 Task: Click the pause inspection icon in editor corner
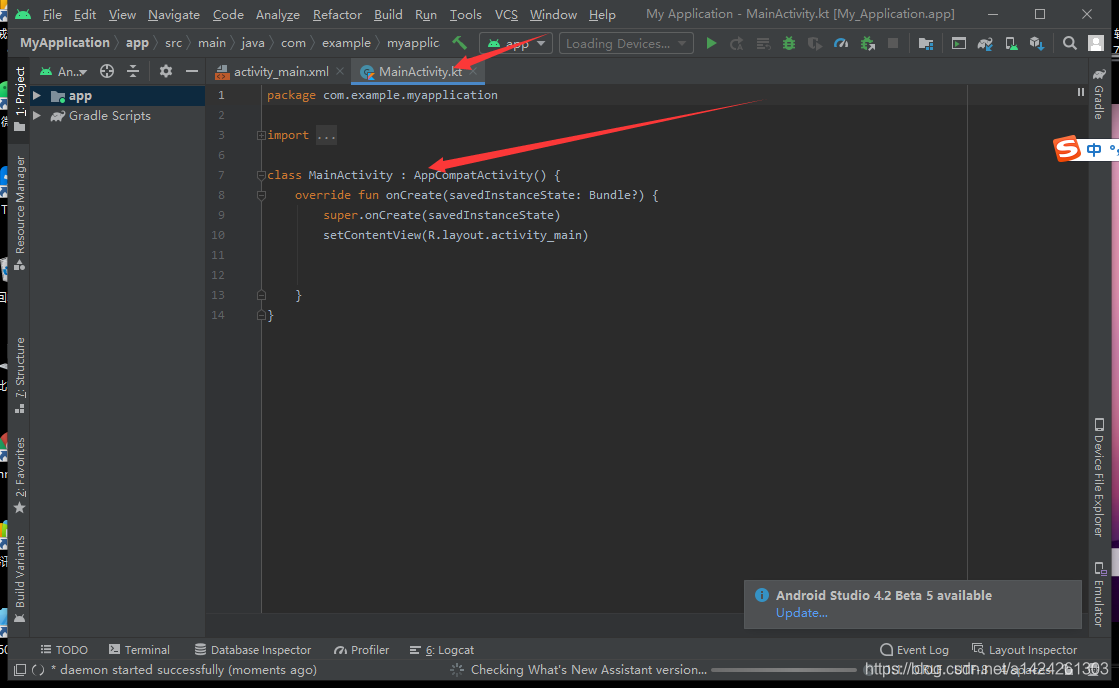pos(1080,92)
